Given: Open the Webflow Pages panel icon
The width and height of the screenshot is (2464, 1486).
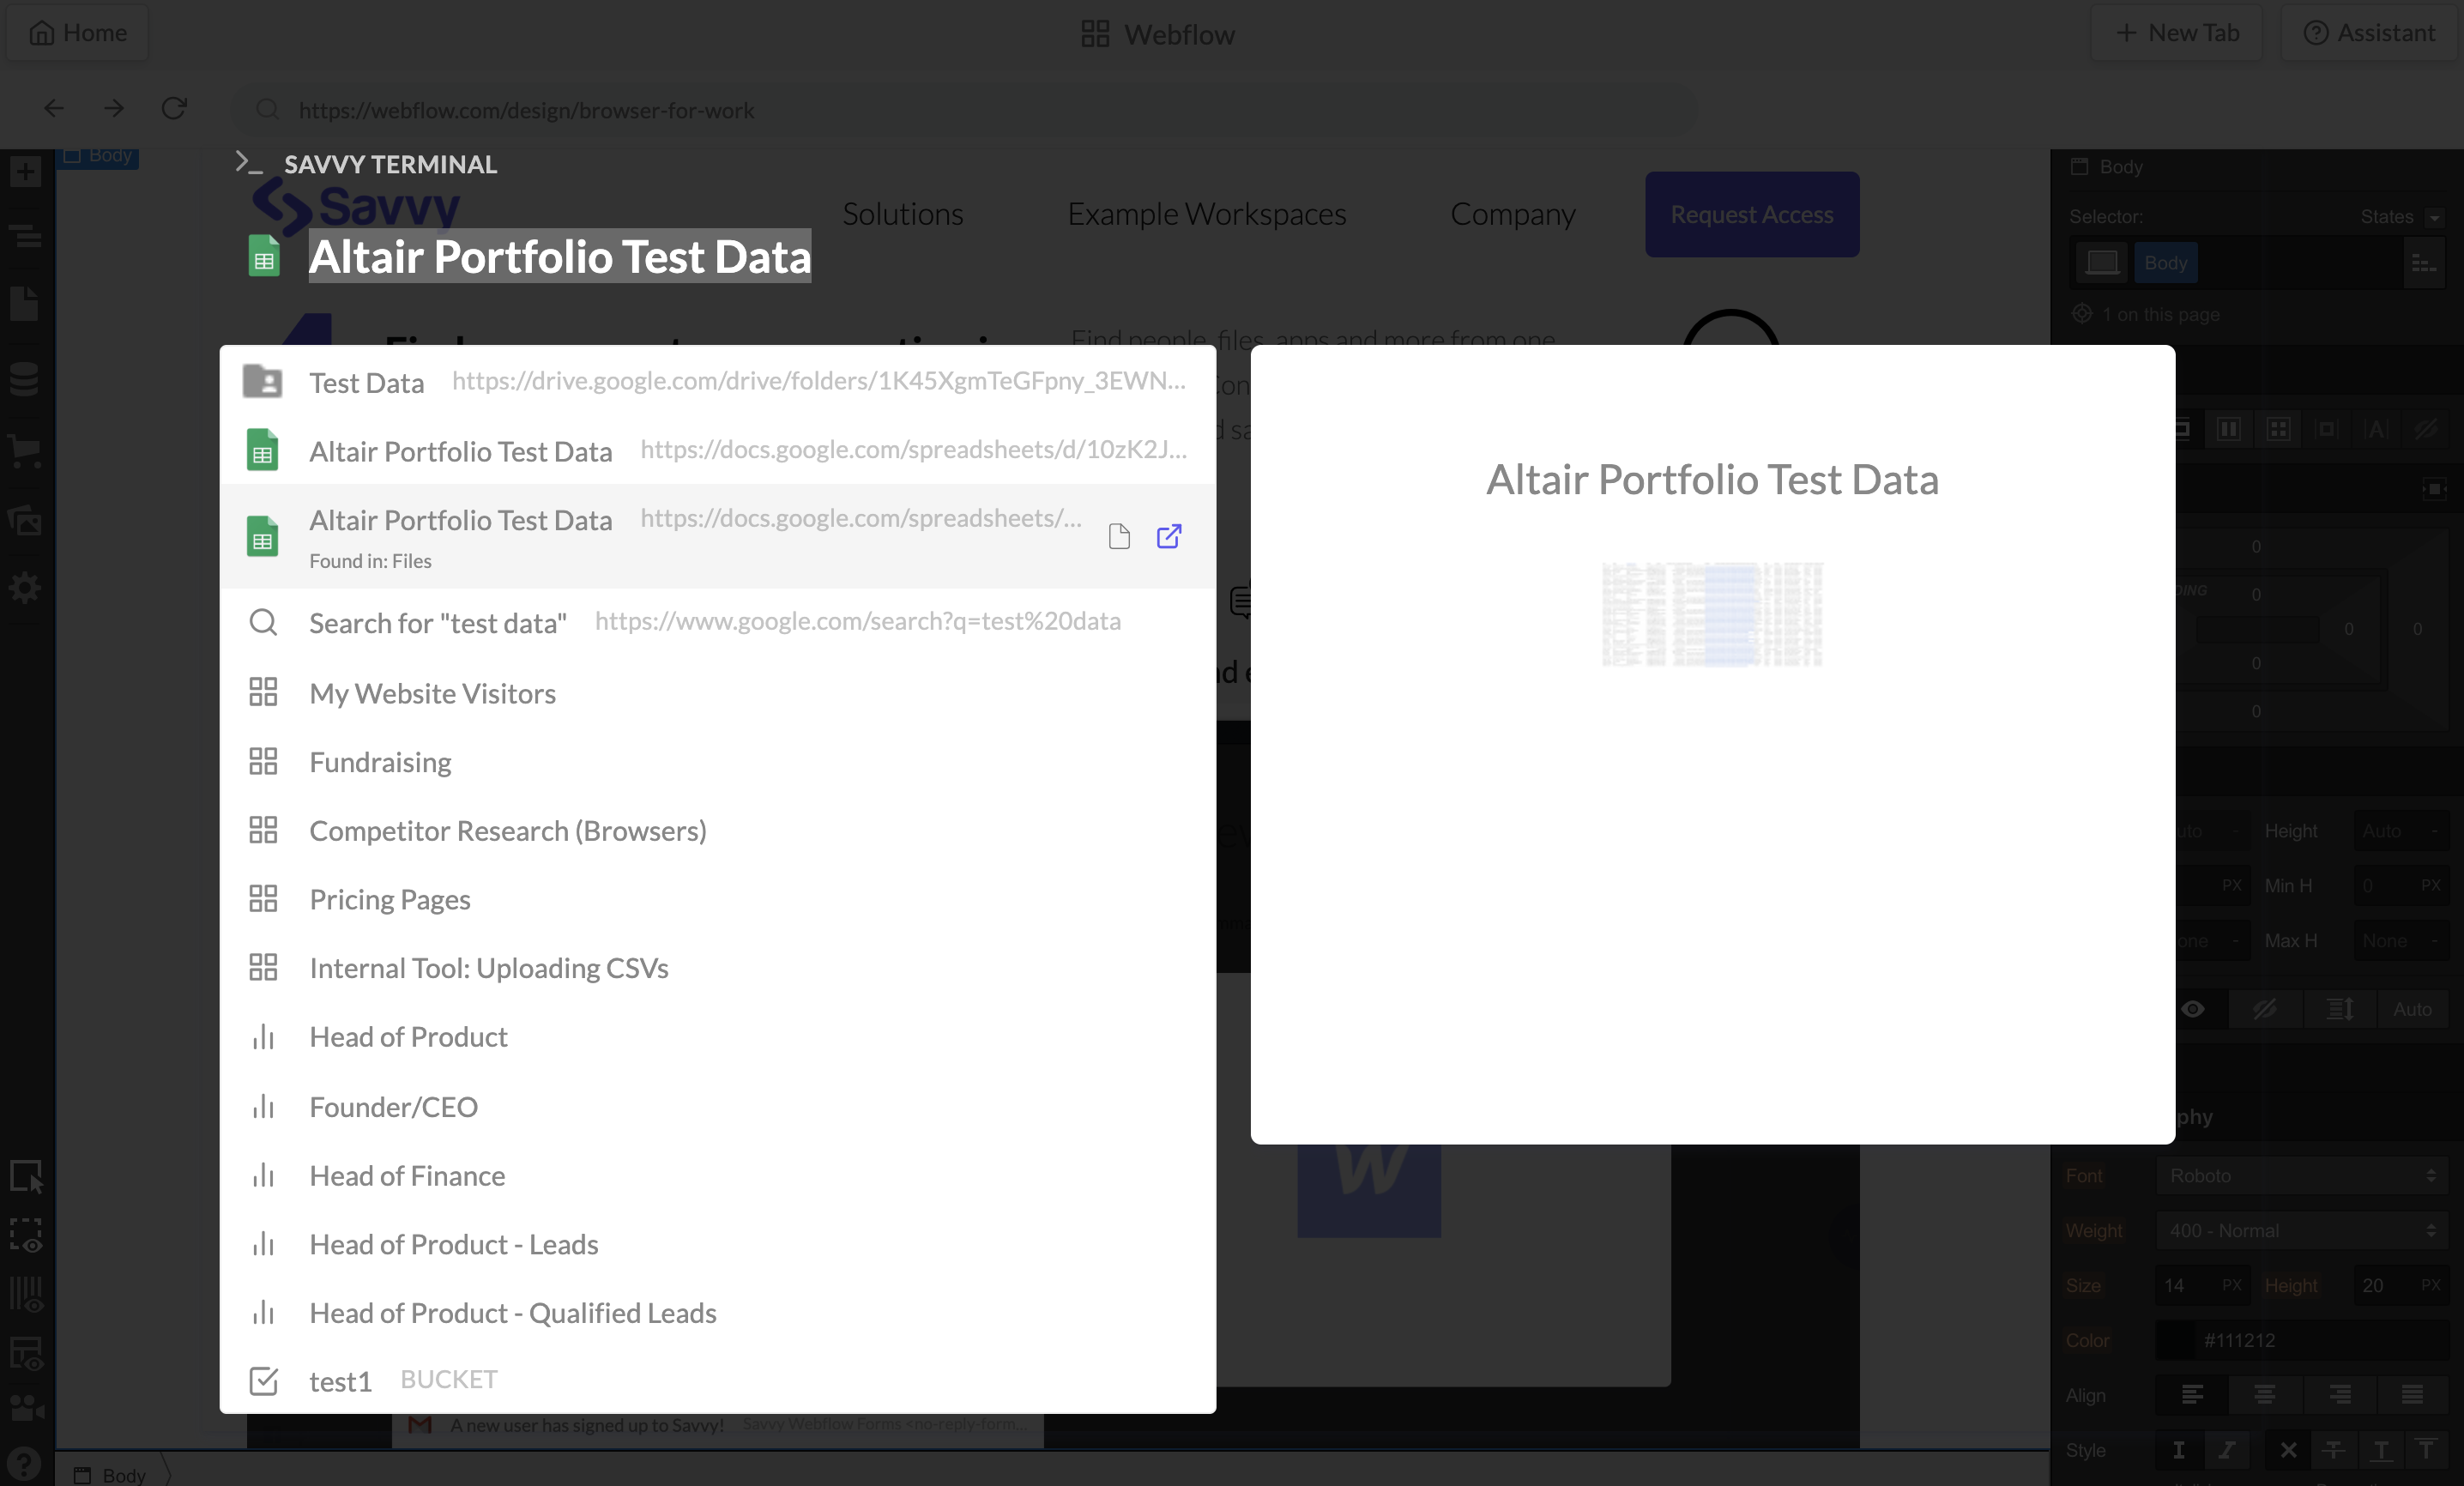Looking at the screenshot, I should point(25,304).
